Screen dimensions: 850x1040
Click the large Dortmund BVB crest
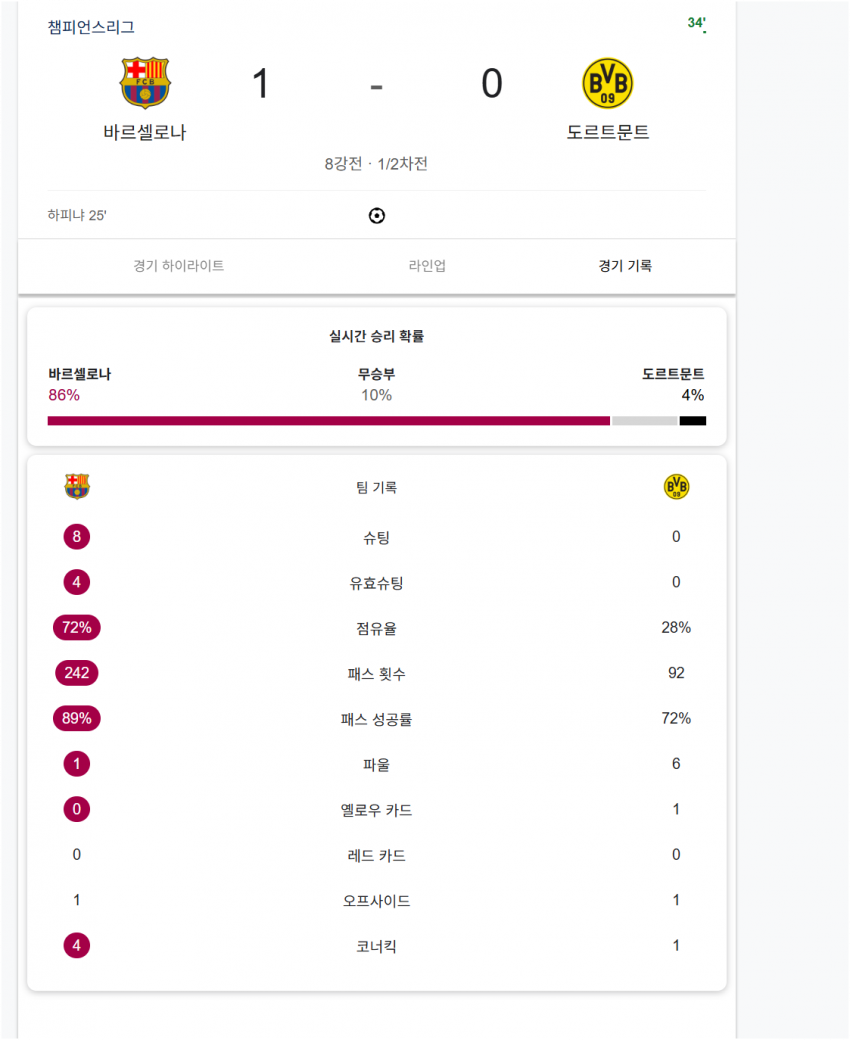607,83
